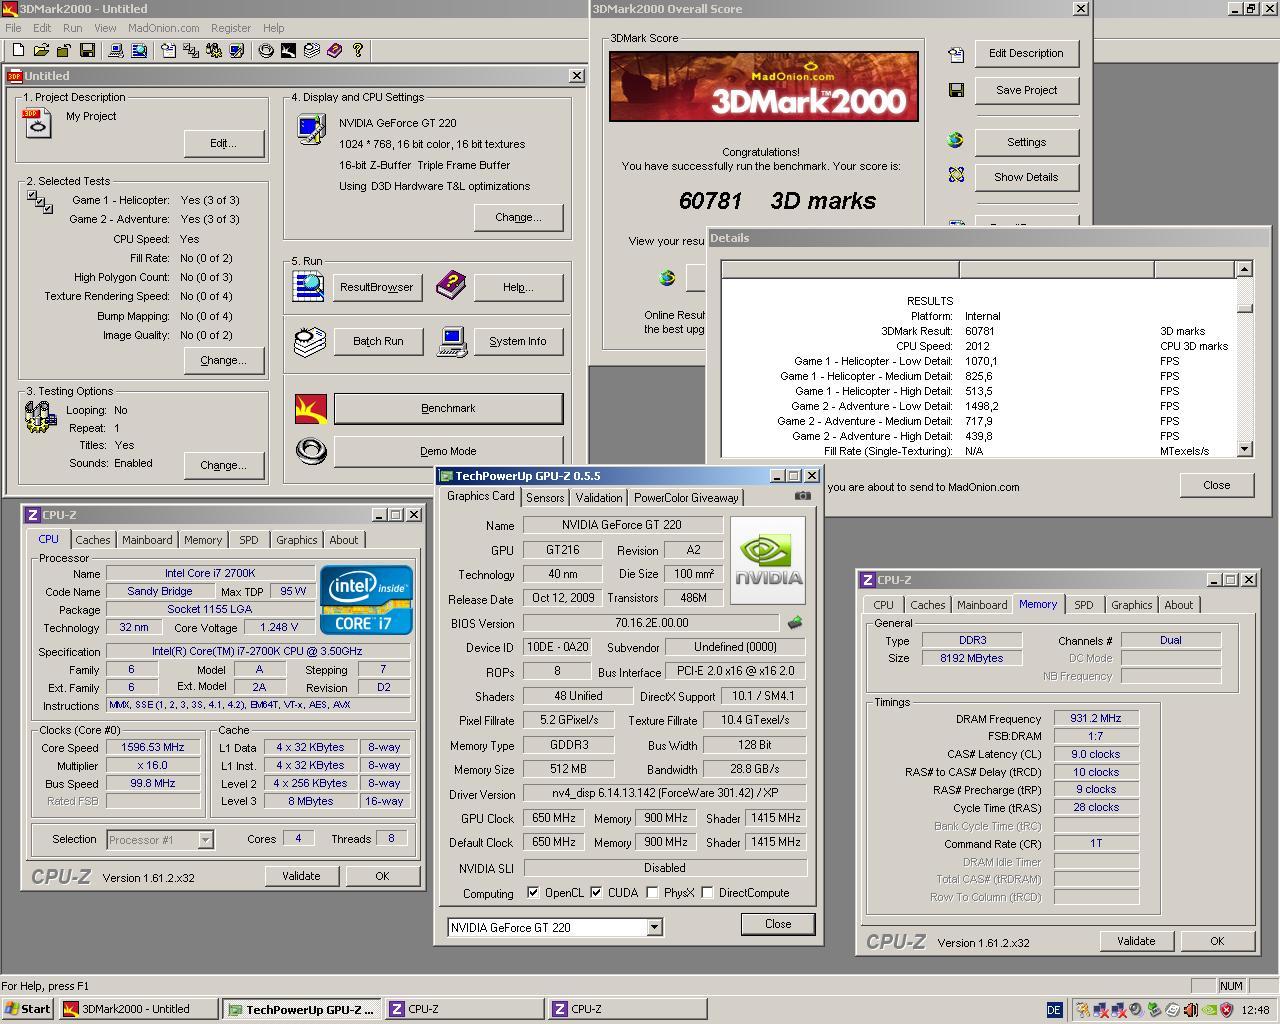Click the computer icon beside System Info
This screenshot has width=1280, height=1024.
click(x=452, y=342)
